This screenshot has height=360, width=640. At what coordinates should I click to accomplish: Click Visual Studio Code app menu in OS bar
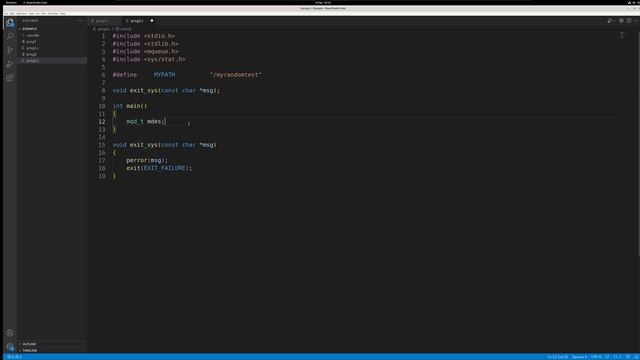click(35, 2)
